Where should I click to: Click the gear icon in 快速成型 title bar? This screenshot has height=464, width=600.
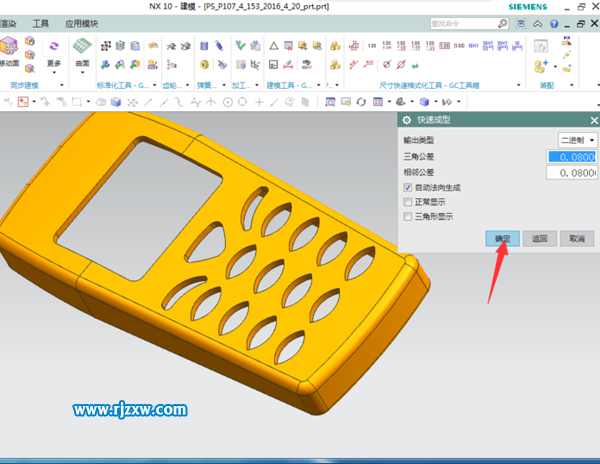[x=406, y=120]
